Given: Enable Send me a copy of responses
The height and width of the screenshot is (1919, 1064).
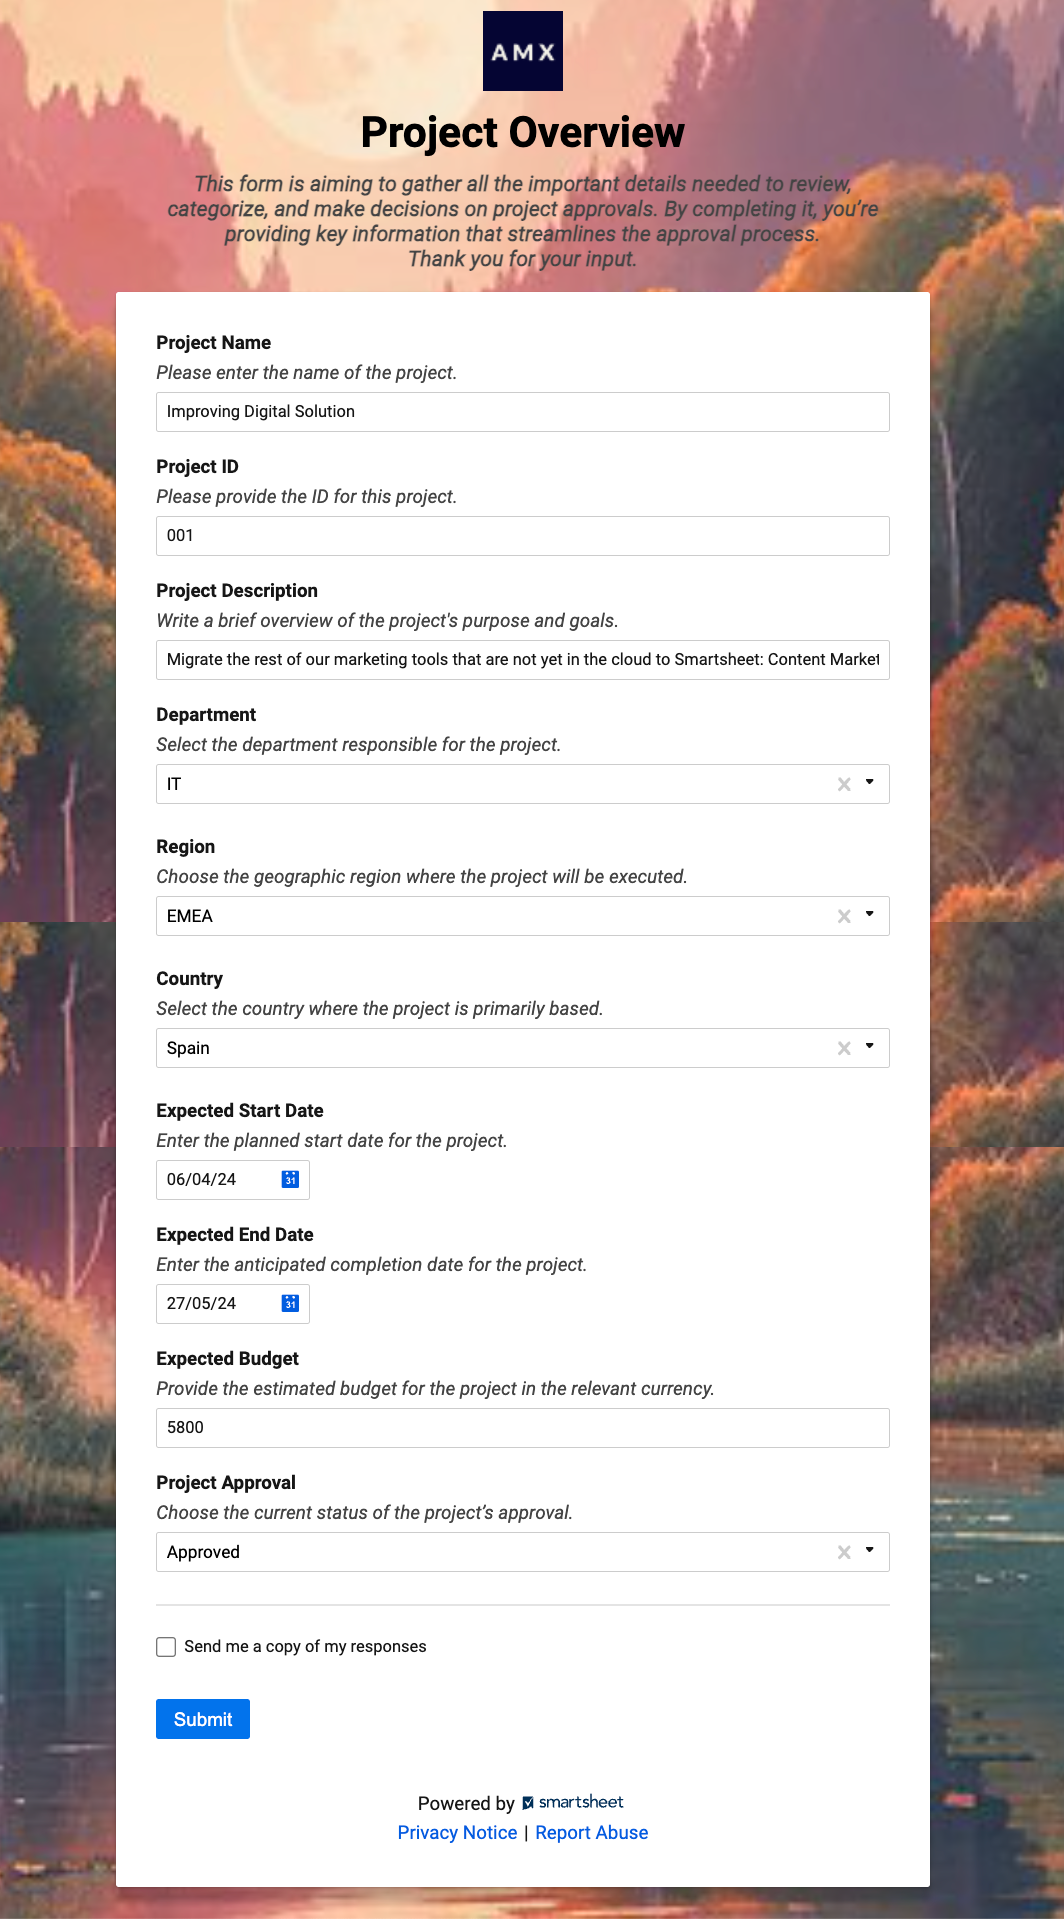Looking at the screenshot, I should (166, 1647).
